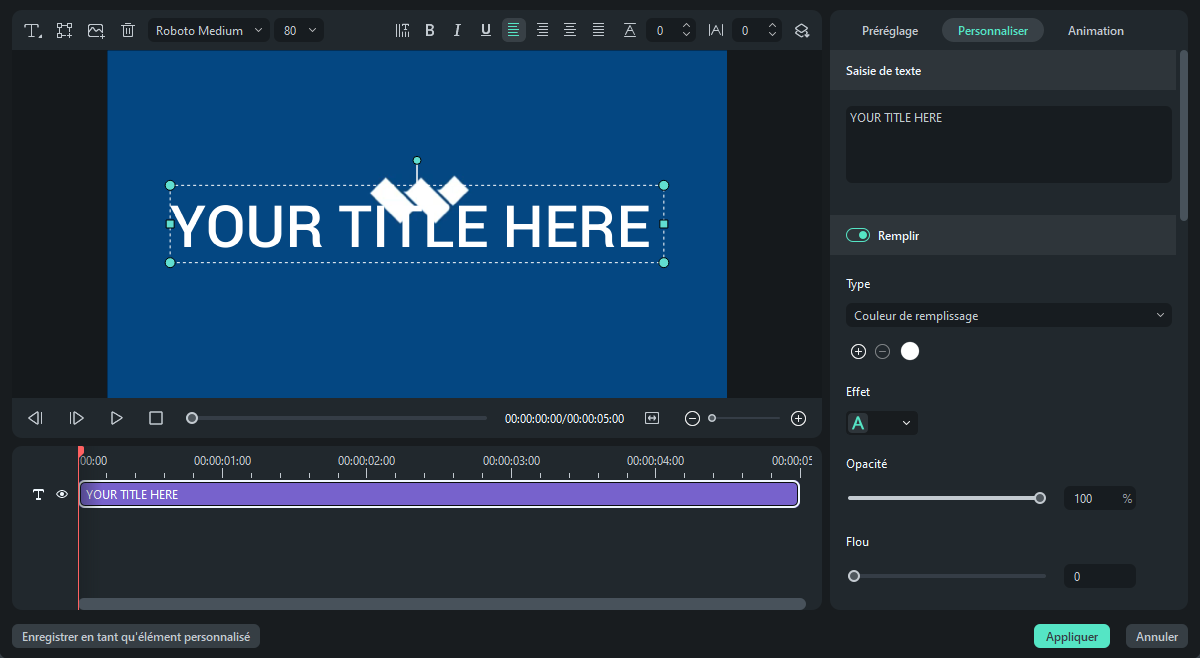Add a fill color with the plus icon

point(858,351)
